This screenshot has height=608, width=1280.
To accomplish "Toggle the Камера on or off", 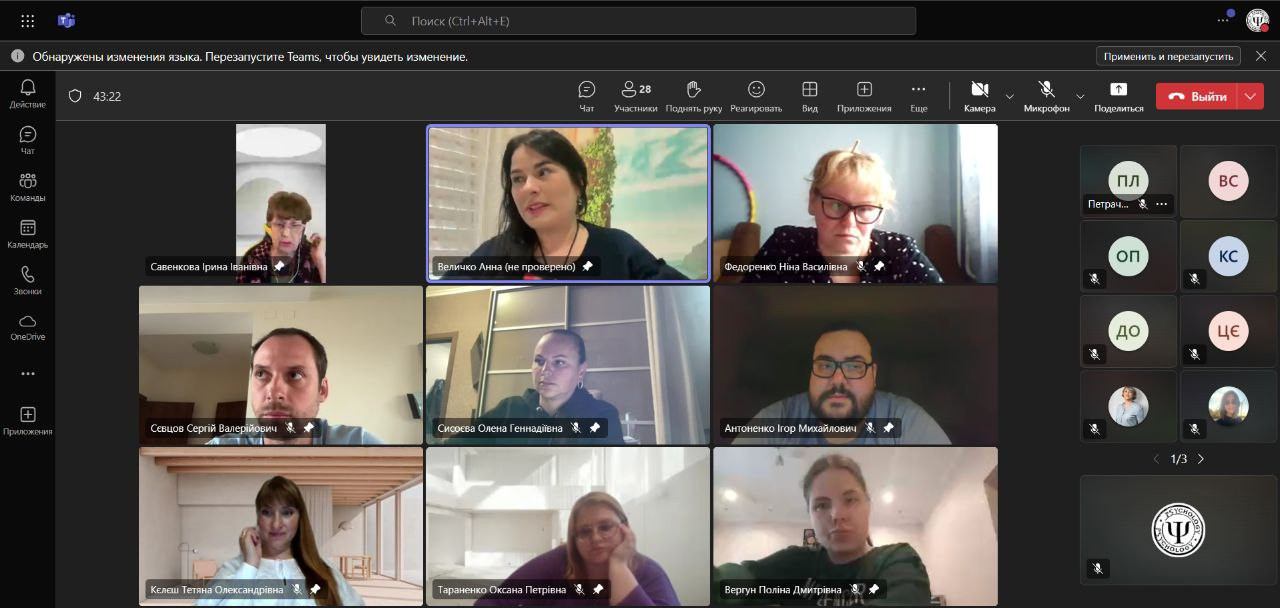I will 980,96.
